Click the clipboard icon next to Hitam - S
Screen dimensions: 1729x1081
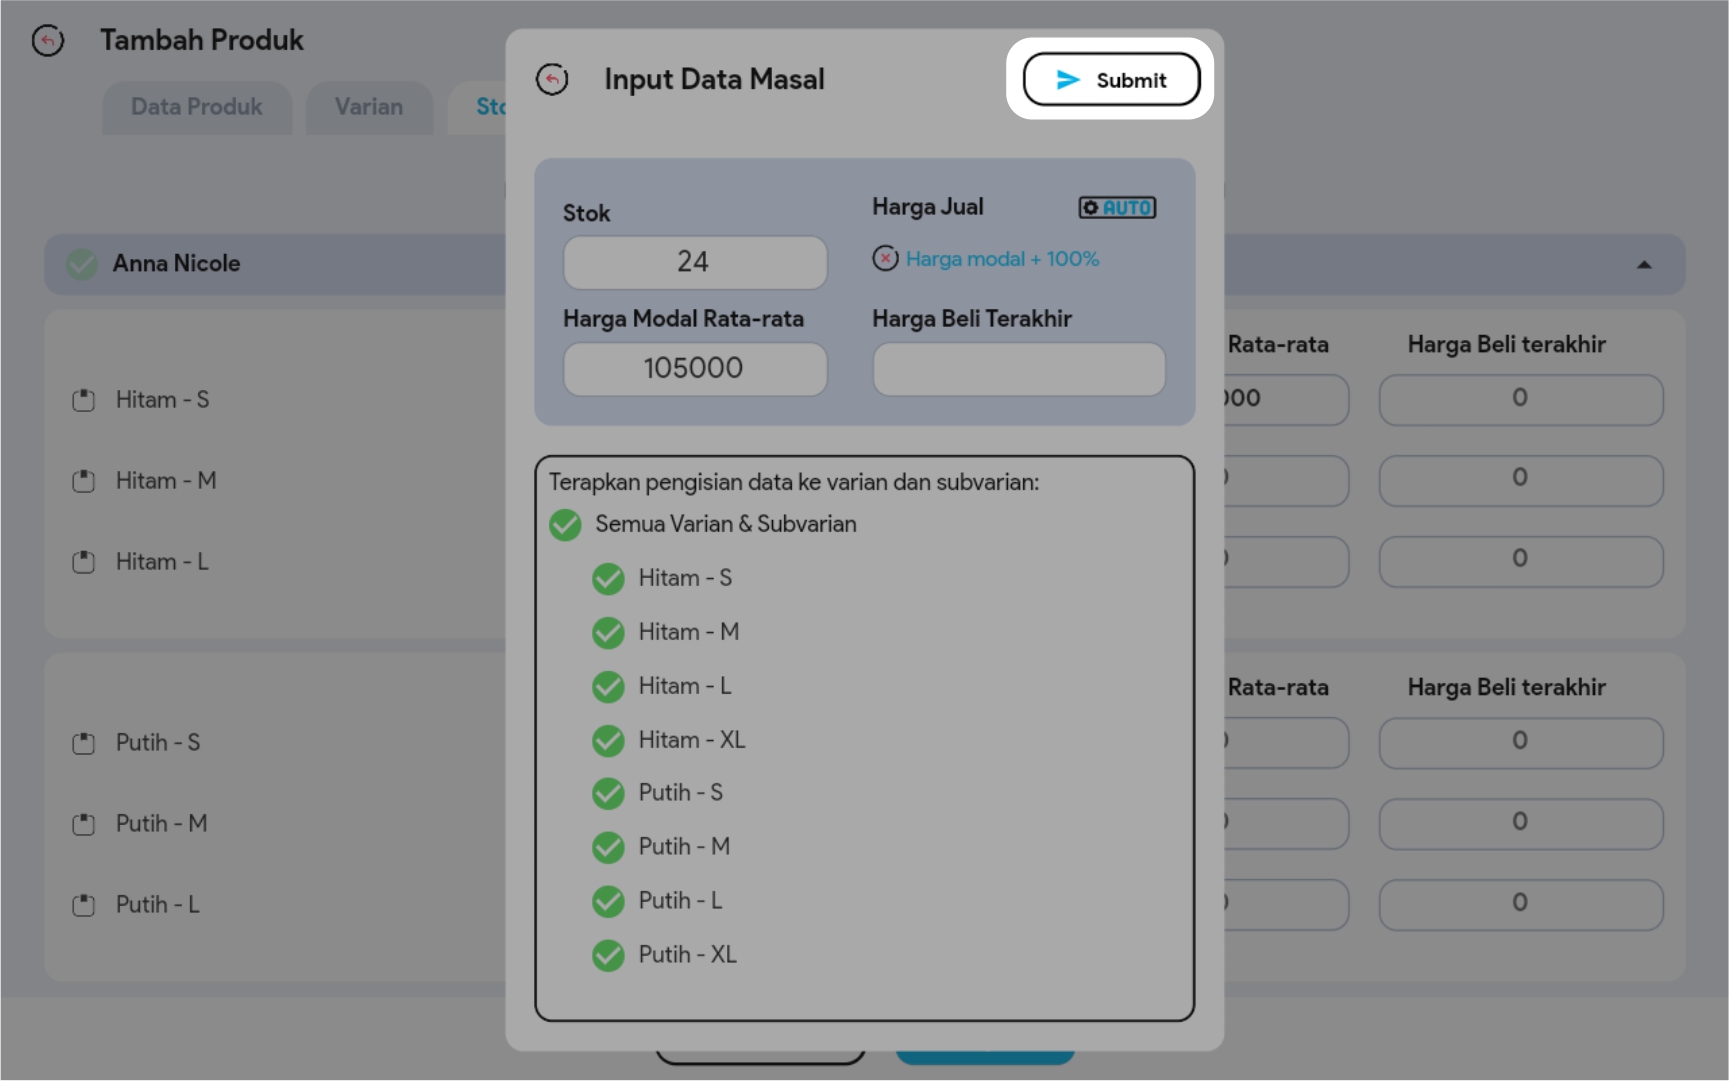pyautogui.click(x=84, y=401)
